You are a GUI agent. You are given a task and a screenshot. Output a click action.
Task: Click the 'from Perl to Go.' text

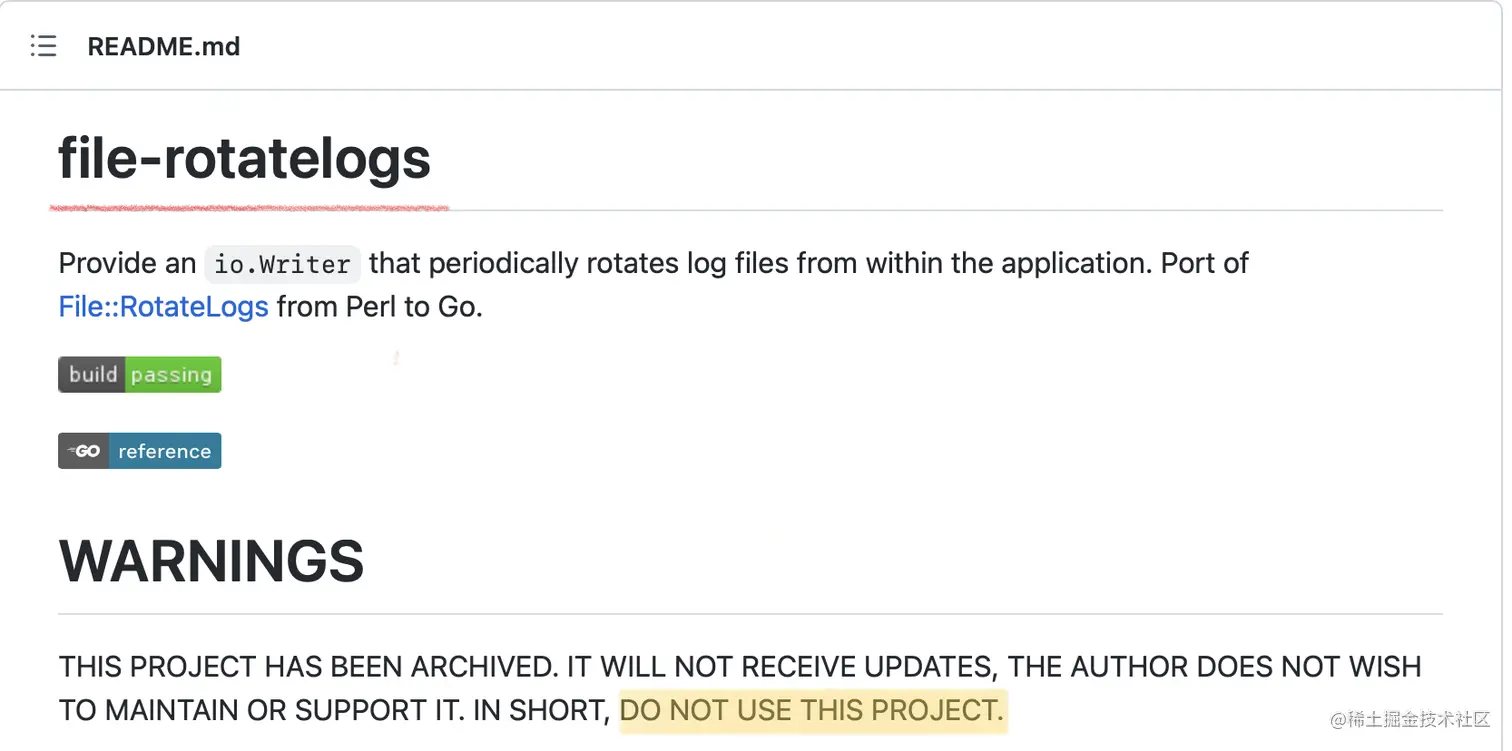tap(380, 306)
